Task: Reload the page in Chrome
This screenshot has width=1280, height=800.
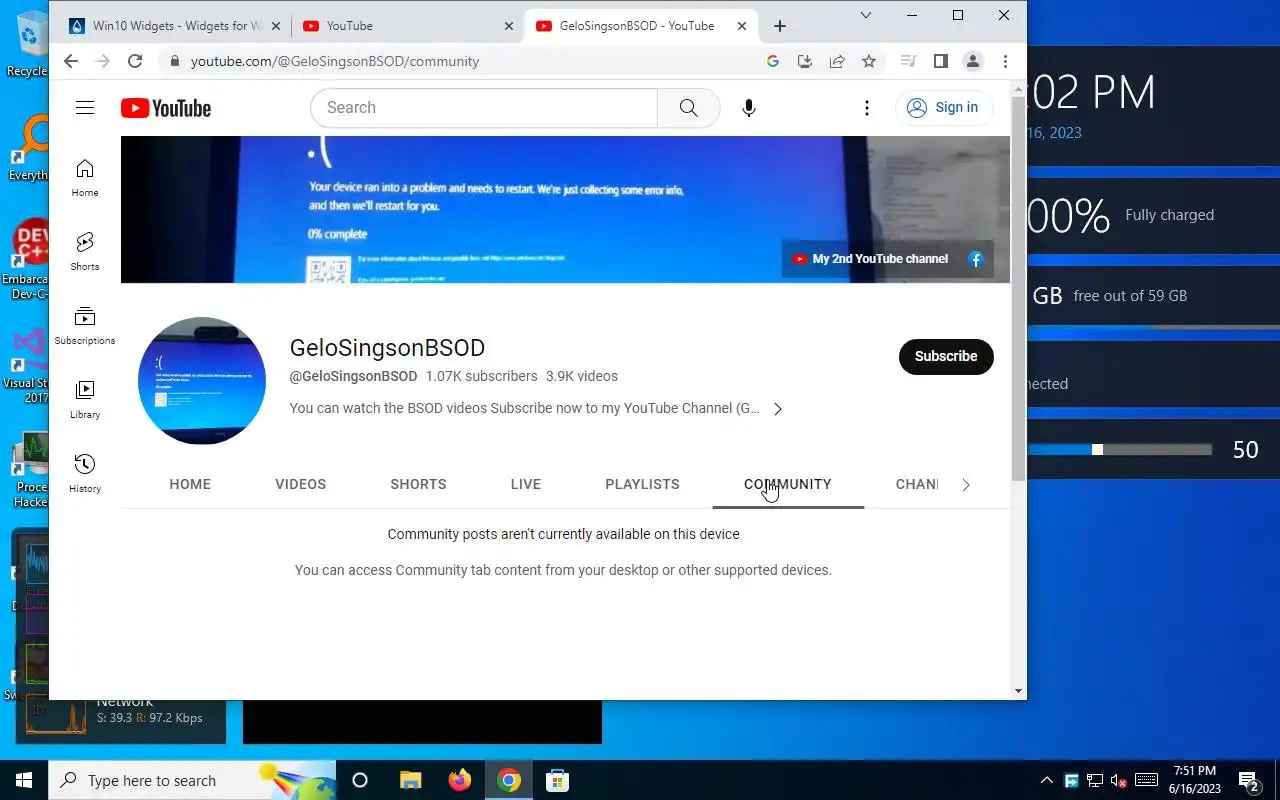Action: [135, 61]
